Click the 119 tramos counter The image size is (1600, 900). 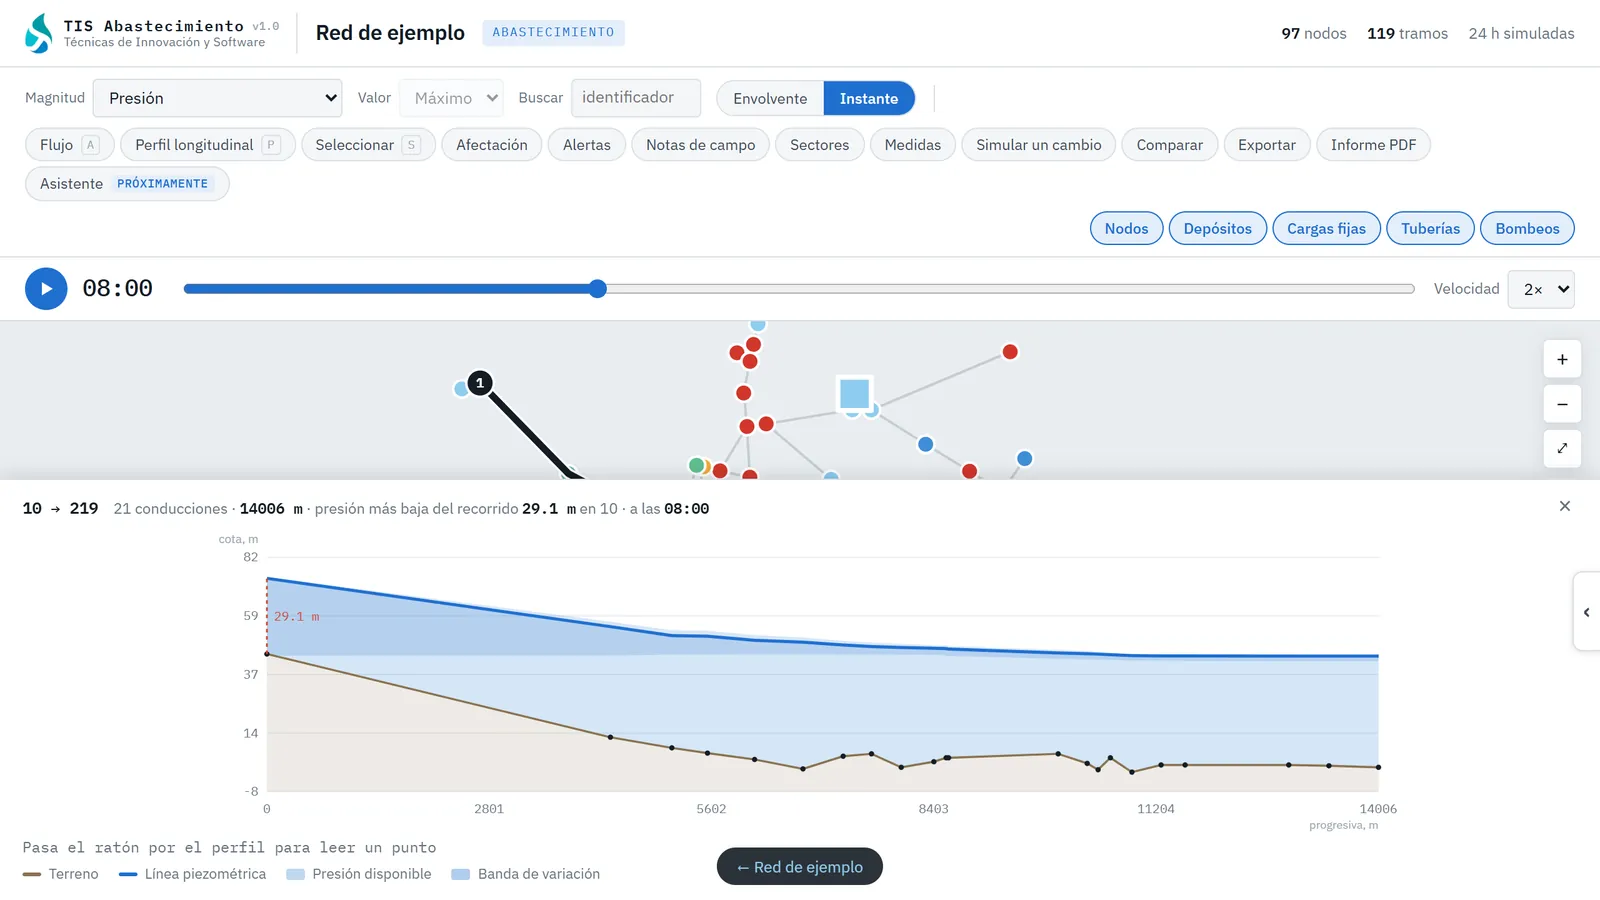[1408, 33]
